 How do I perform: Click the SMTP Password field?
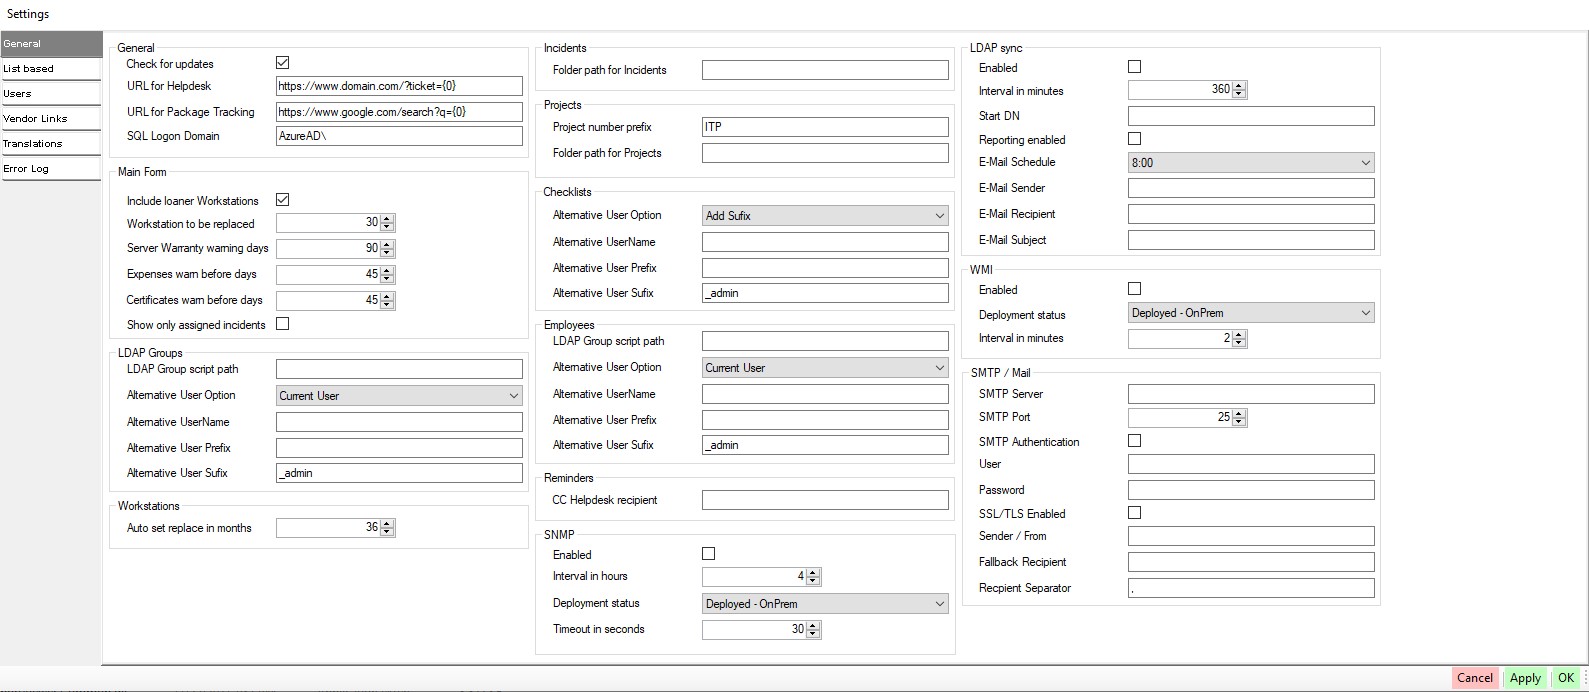[x=1251, y=490]
